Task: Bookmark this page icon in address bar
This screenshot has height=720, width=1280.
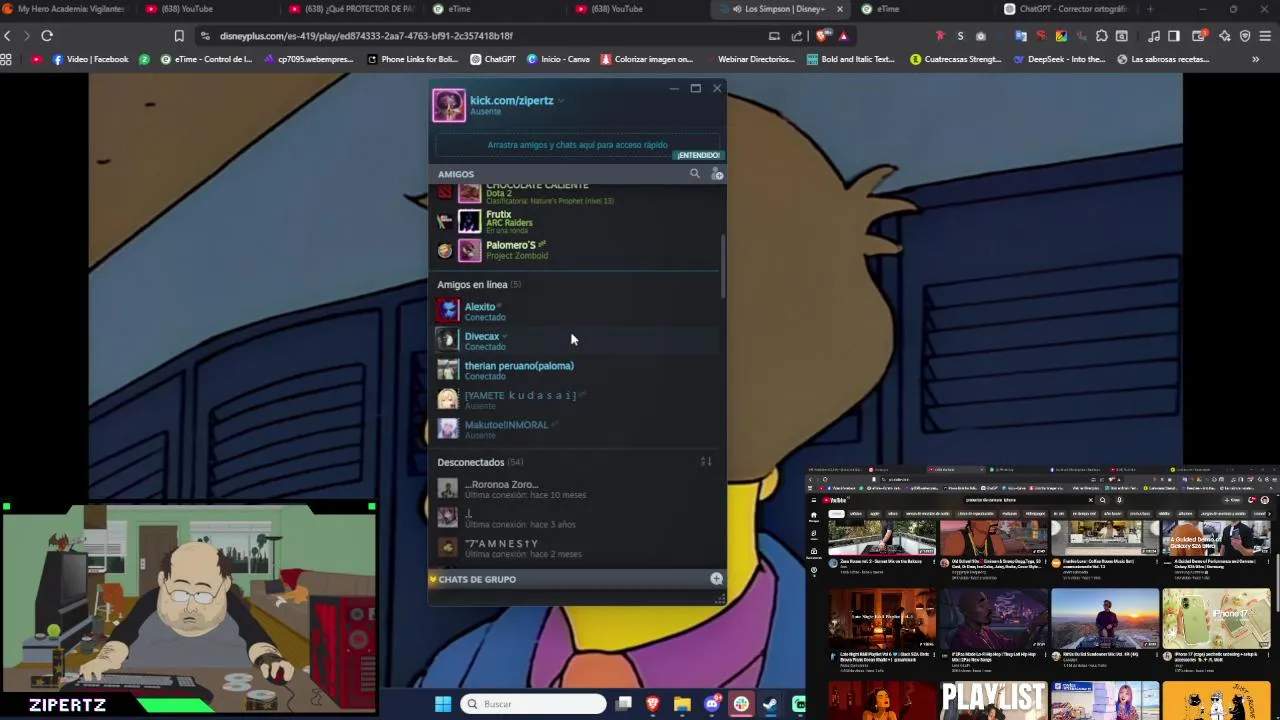Action: coord(179,36)
